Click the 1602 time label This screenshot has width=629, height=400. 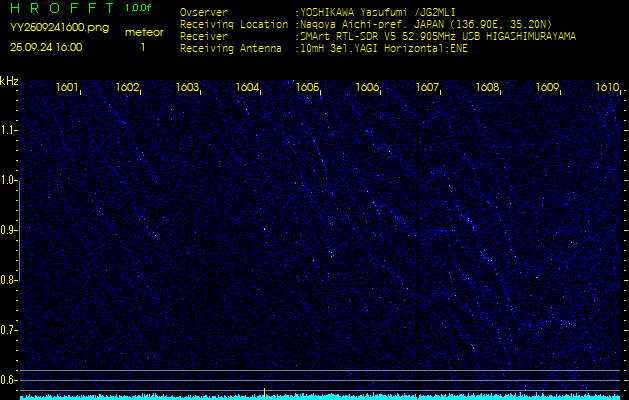[x=127, y=87]
